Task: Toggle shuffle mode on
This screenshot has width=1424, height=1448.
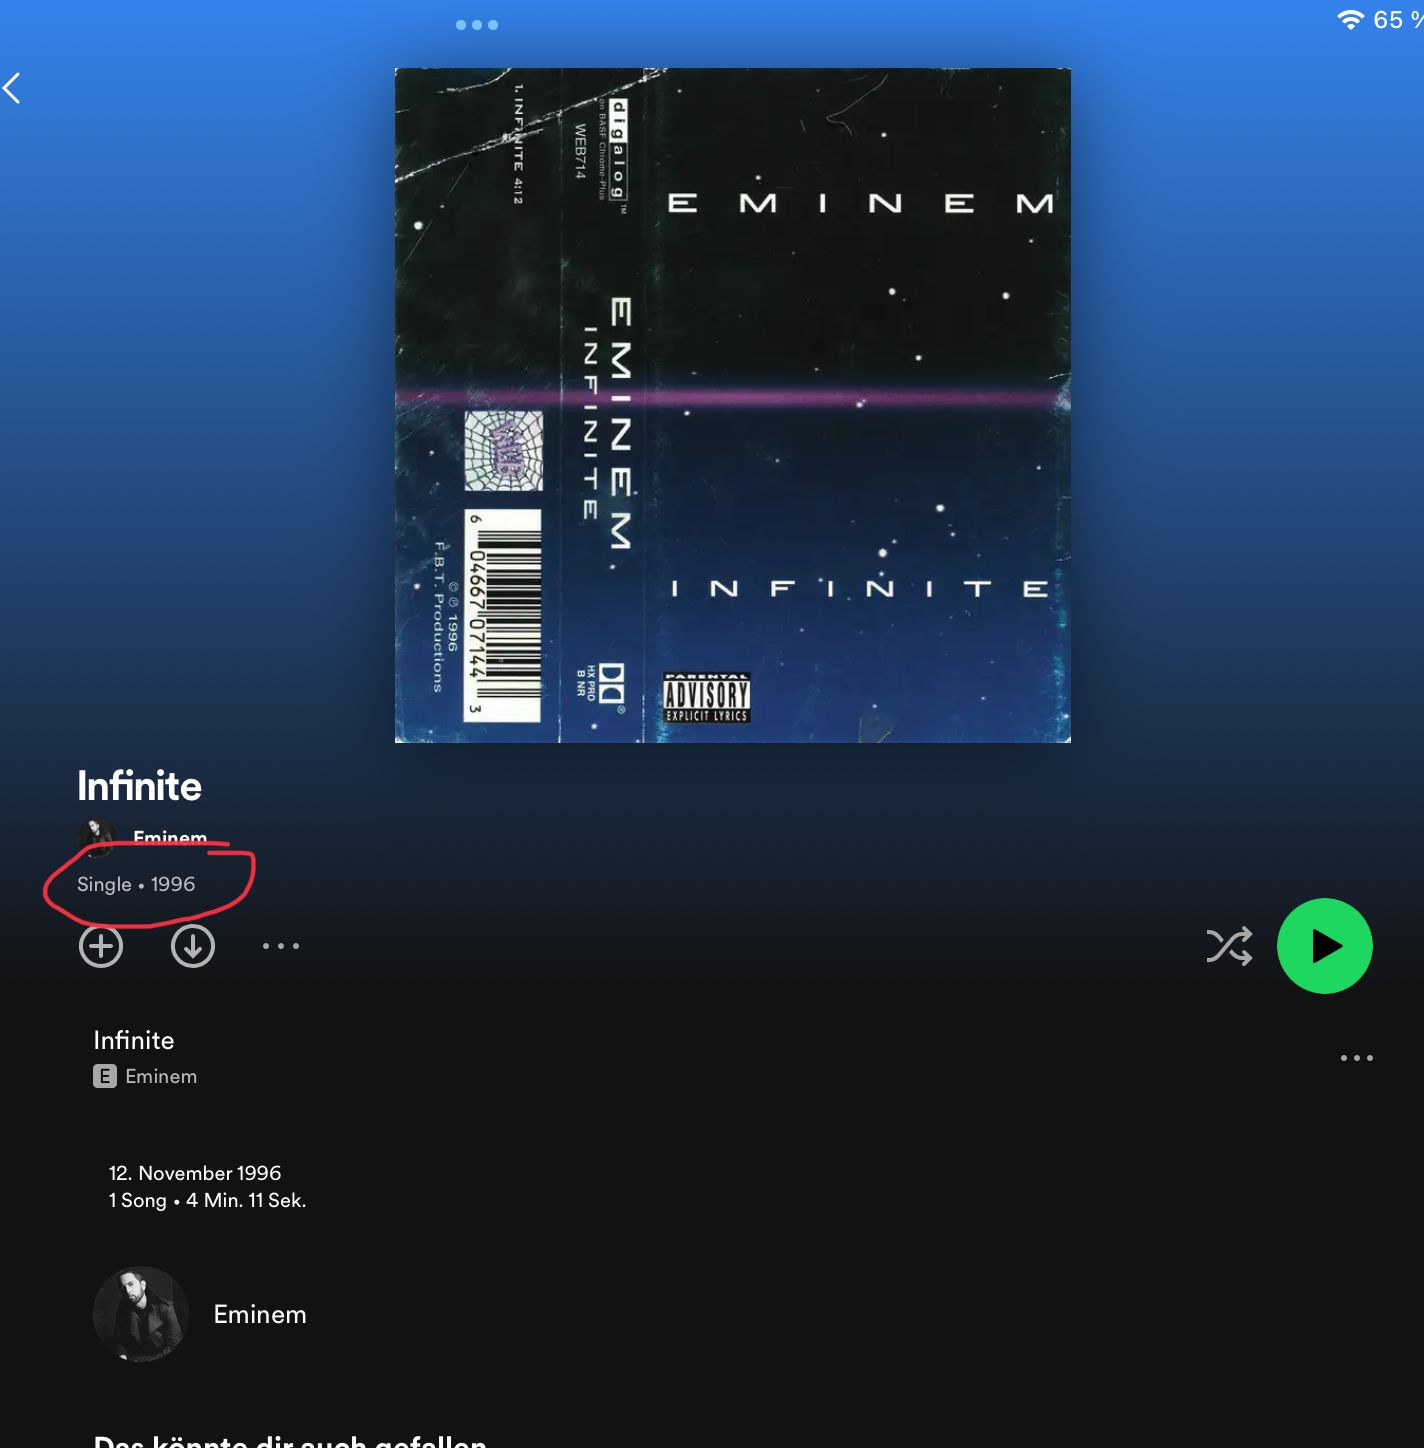Action: coord(1229,946)
